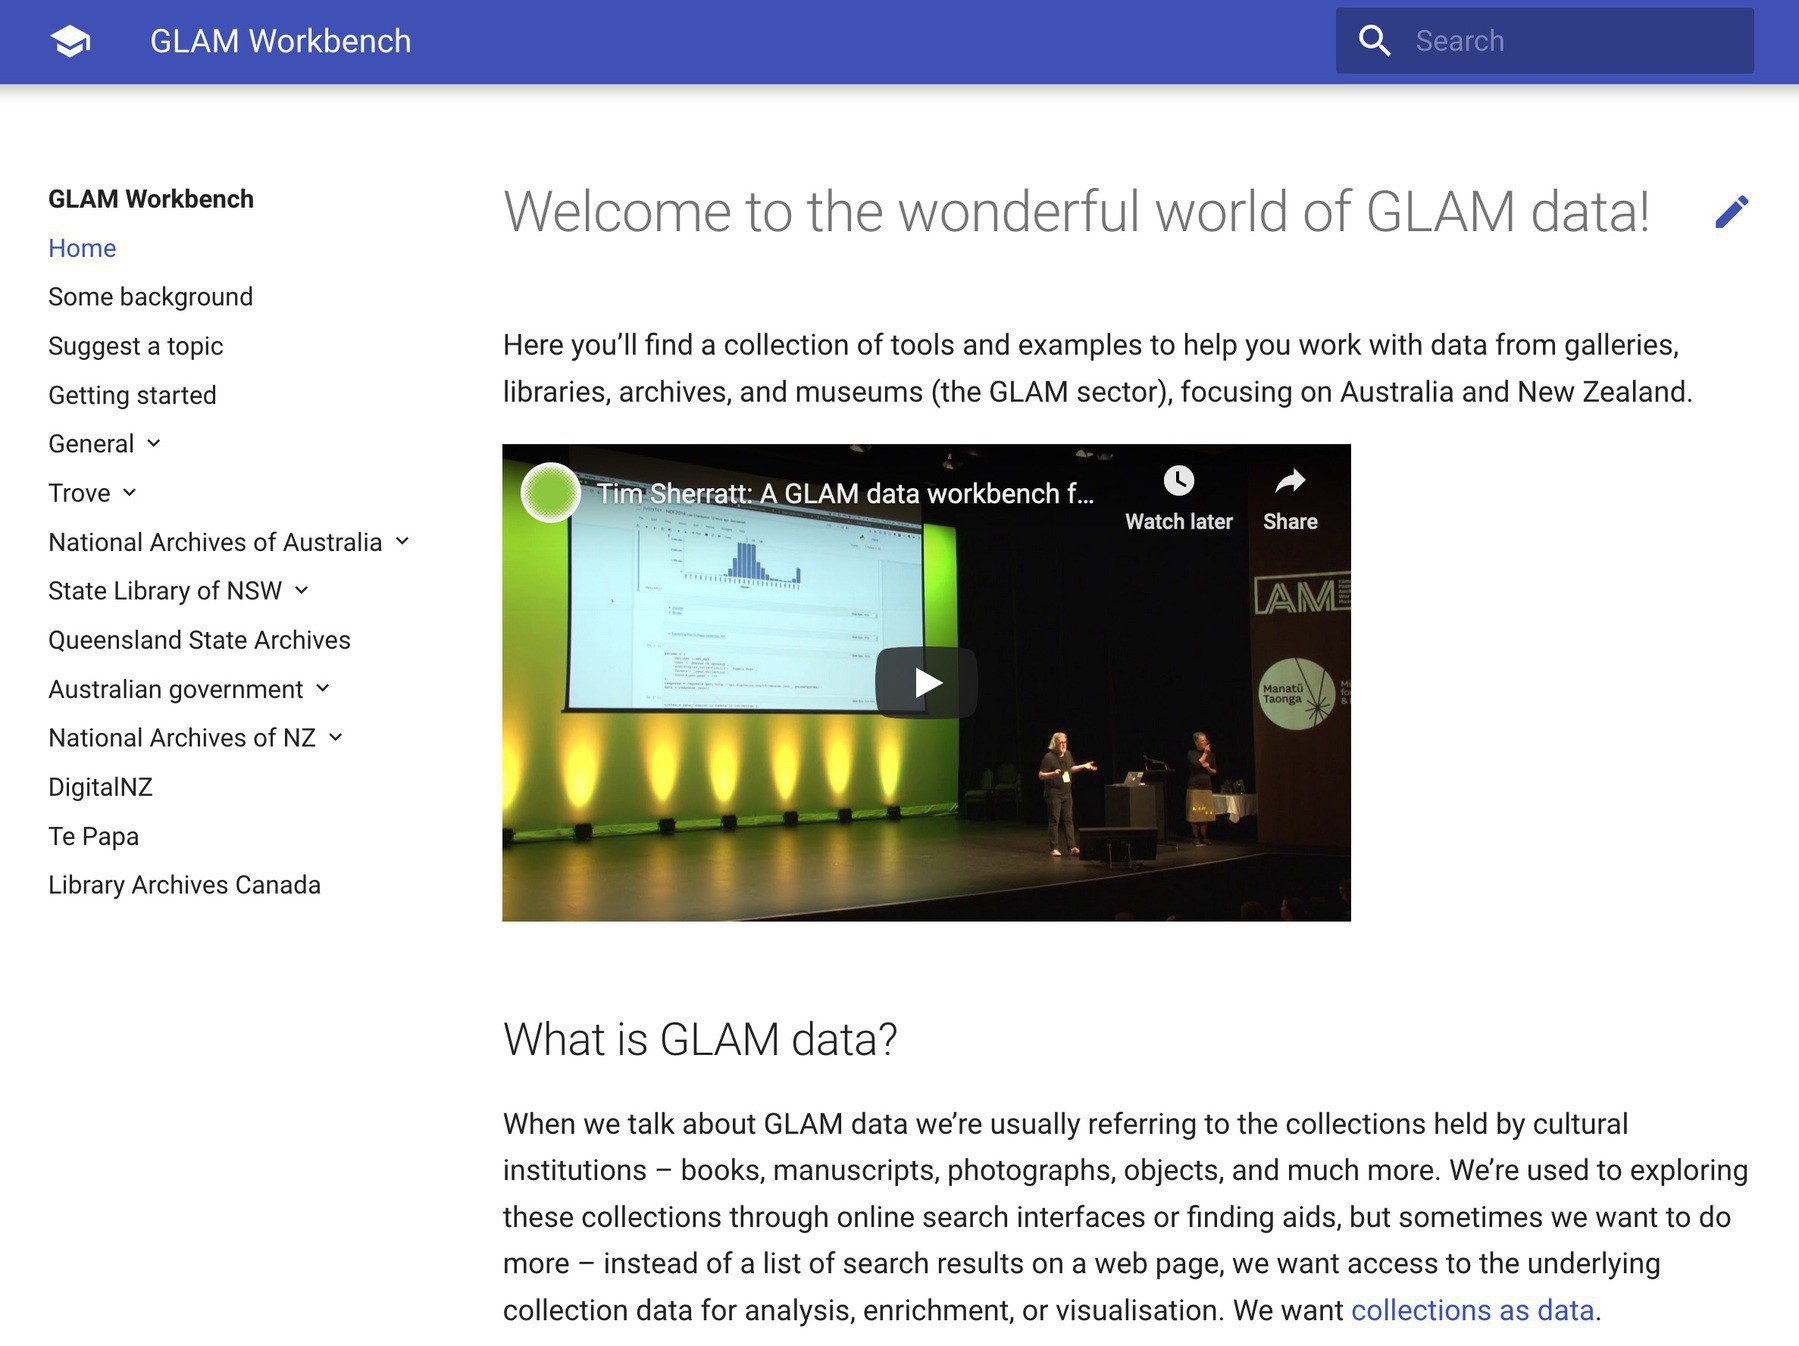Open Getting started page
The image size is (1799, 1346).
coord(132,395)
